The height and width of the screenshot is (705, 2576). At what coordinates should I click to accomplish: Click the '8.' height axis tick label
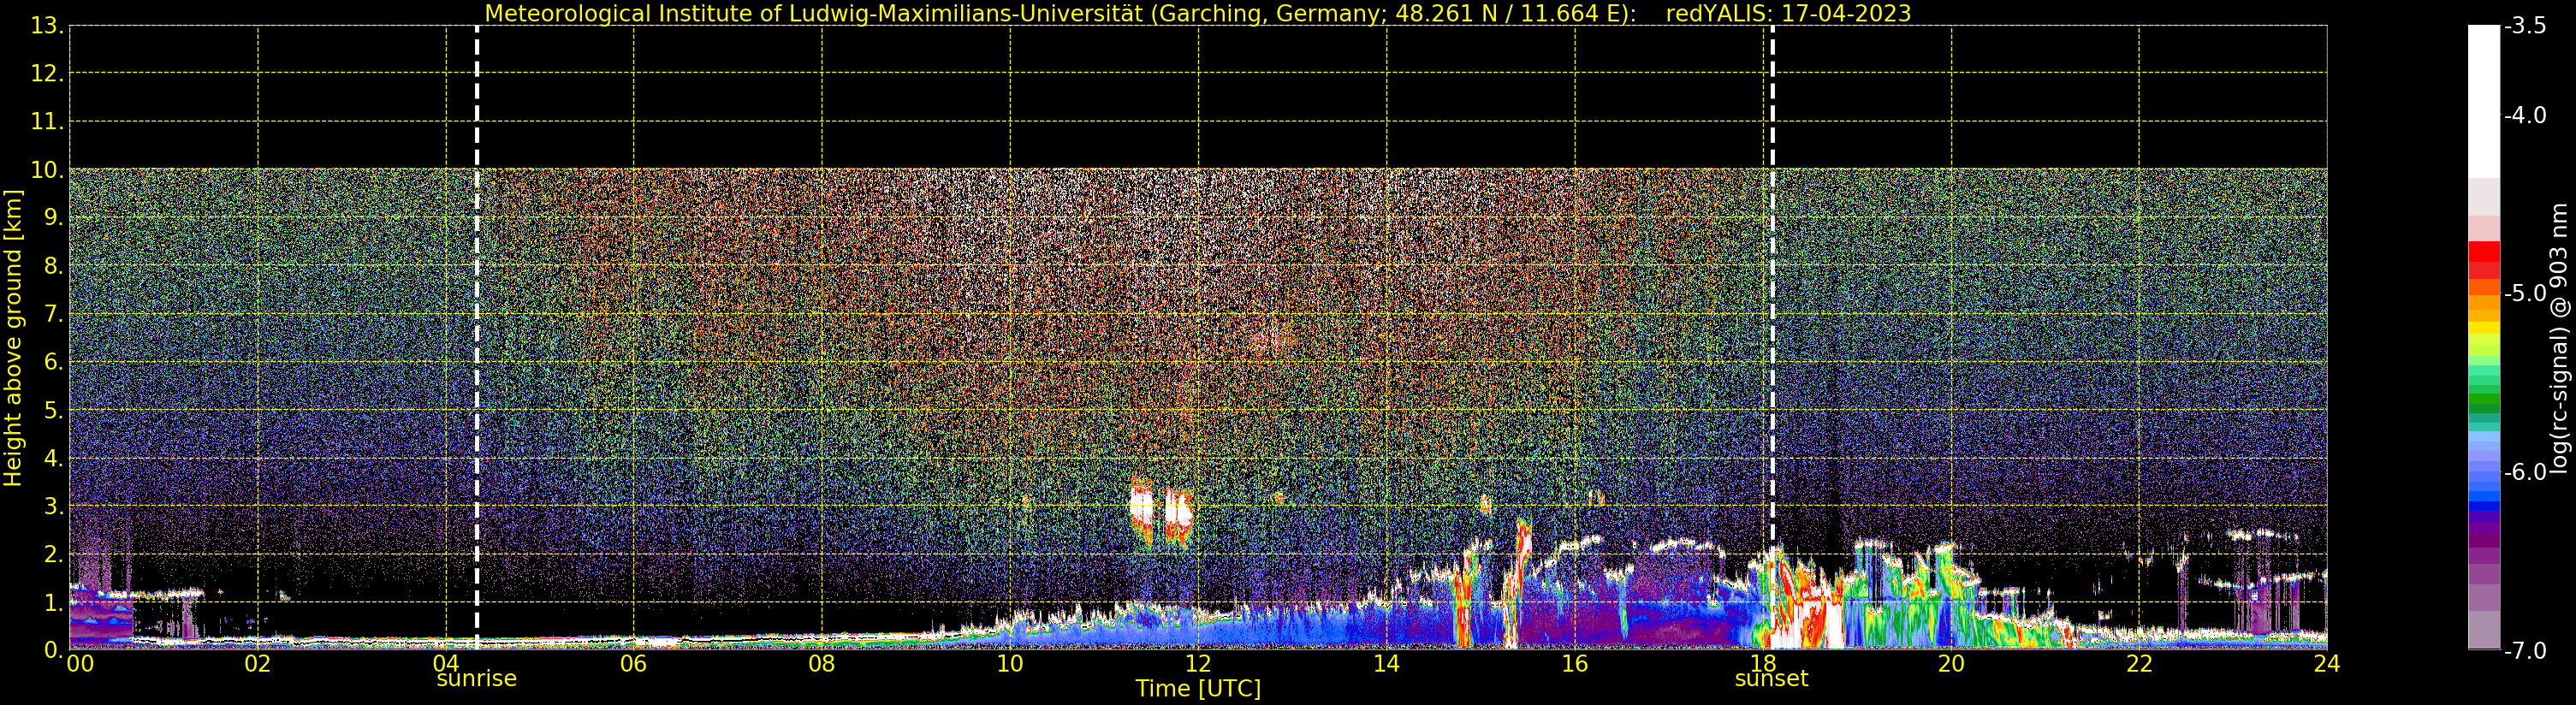(x=54, y=266)
